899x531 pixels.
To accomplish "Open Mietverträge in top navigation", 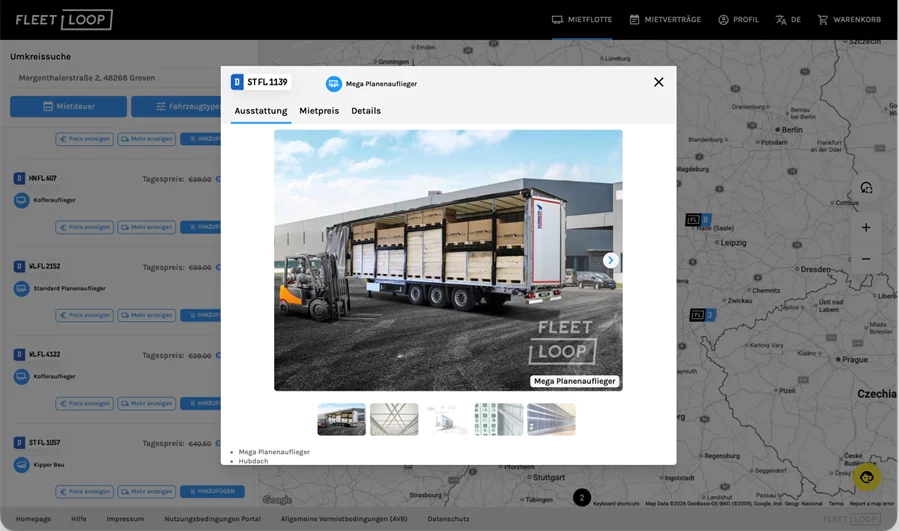I will point(665,19).
